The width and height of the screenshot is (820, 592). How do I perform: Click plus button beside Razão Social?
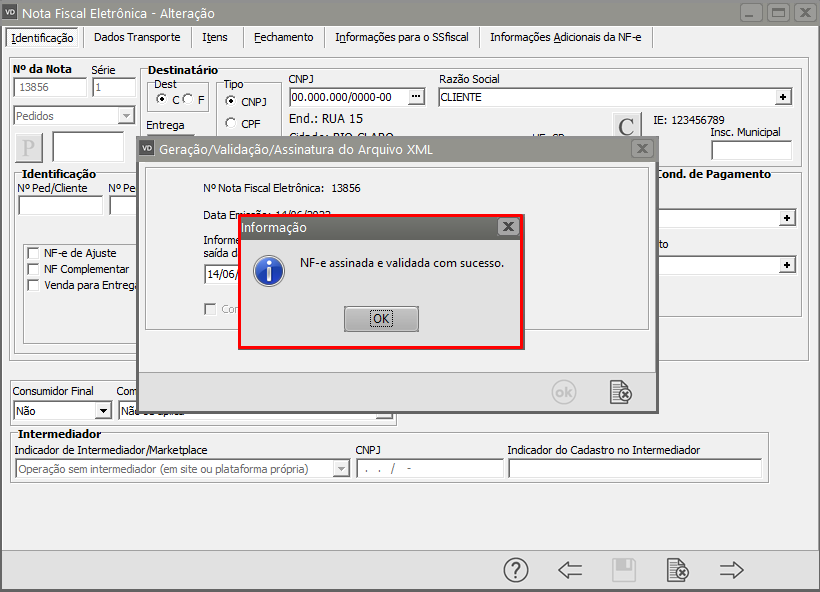tap(783, 97)
